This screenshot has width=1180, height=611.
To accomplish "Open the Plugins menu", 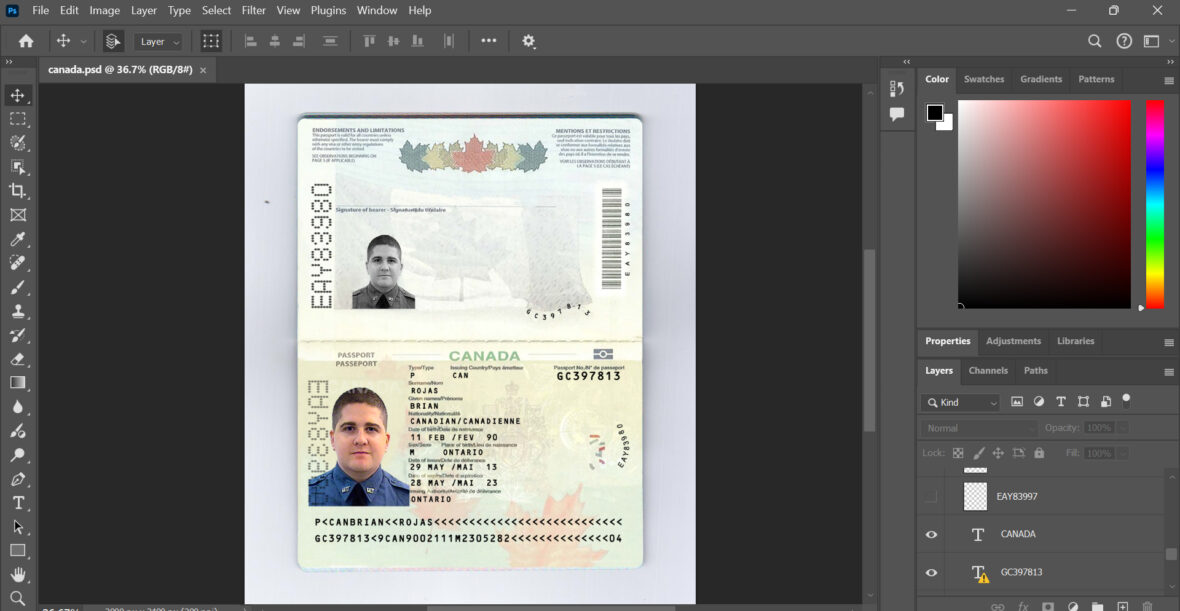I will [328, 11].
